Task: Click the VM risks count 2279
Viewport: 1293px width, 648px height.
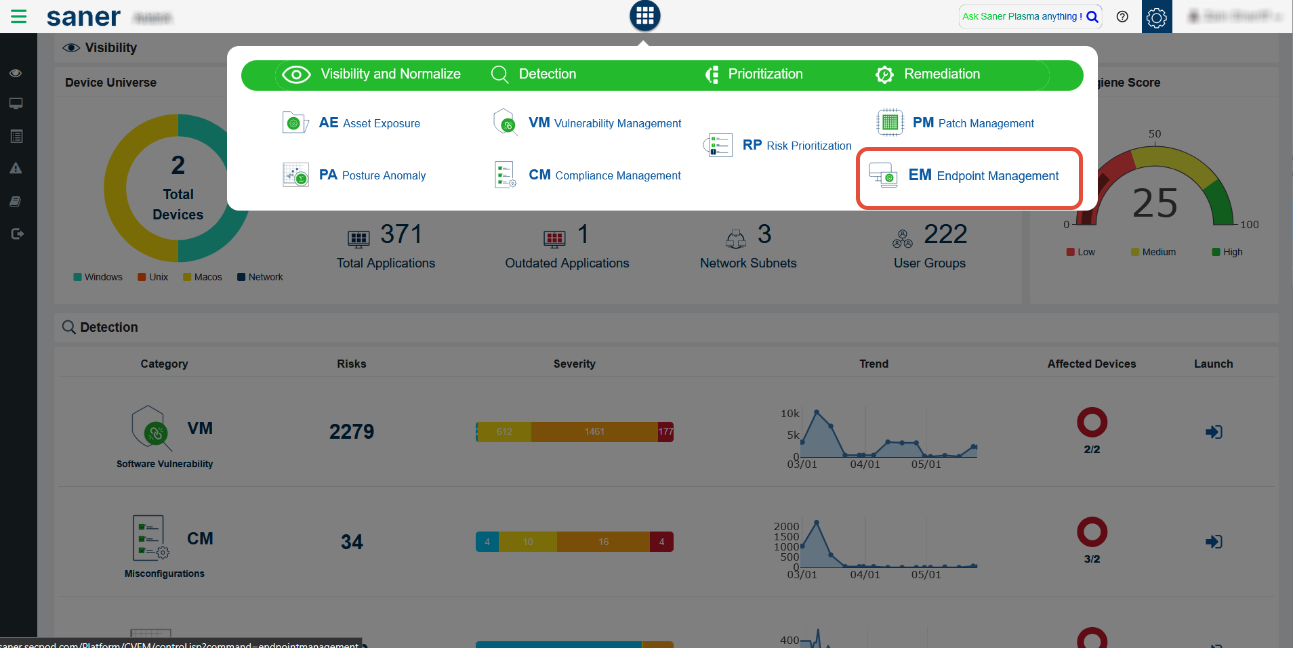Action: (x=352, y=432)
